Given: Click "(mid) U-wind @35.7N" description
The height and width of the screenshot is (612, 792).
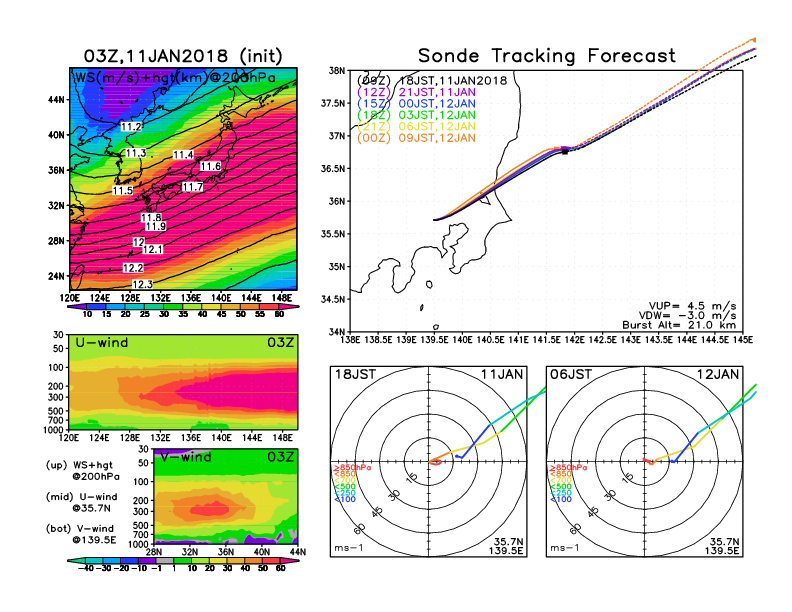Looking at the screenshot, I should point(82,502).
